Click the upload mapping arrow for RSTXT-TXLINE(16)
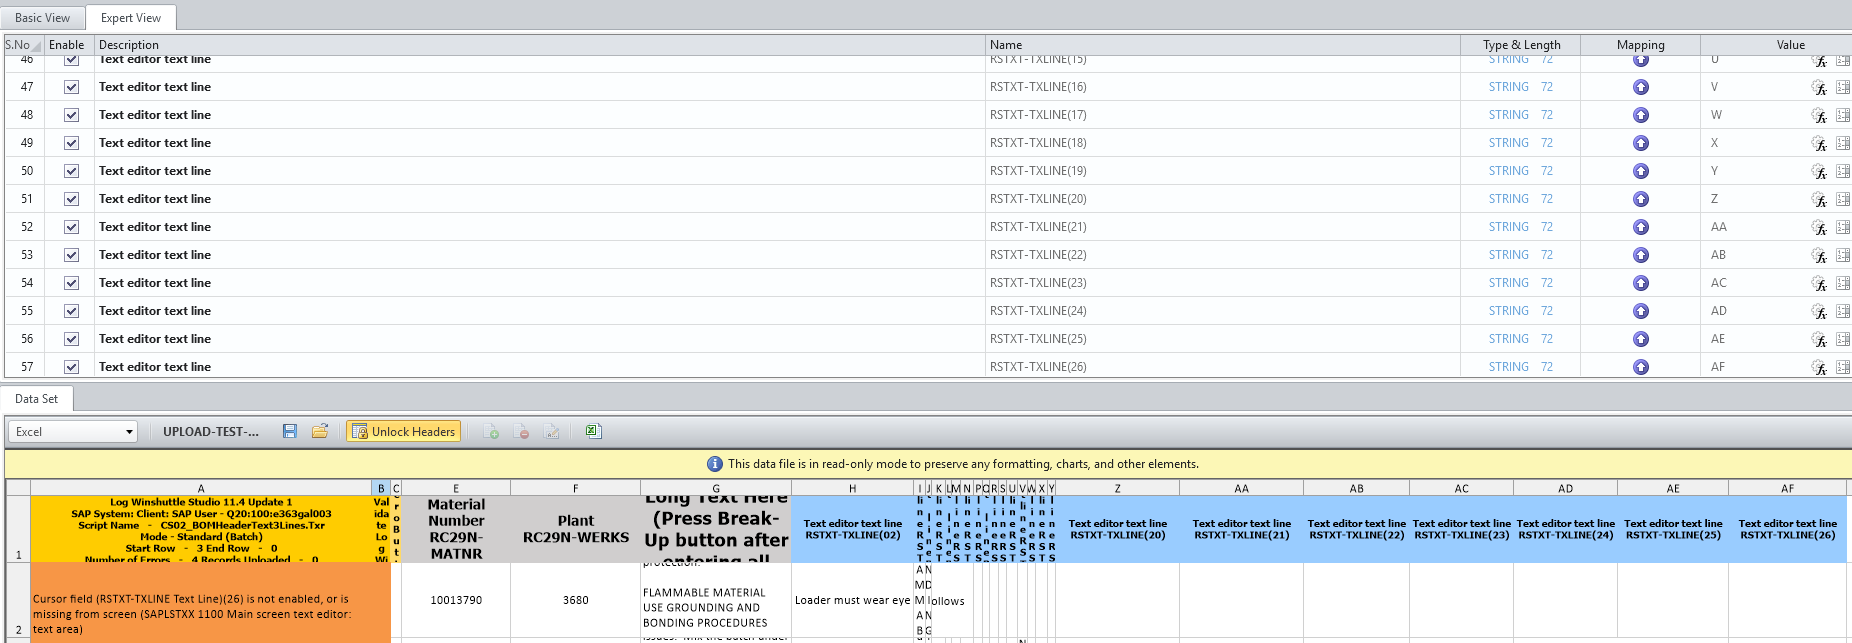The height and width of the screenshot is (643, 1852). point(1640,87)
